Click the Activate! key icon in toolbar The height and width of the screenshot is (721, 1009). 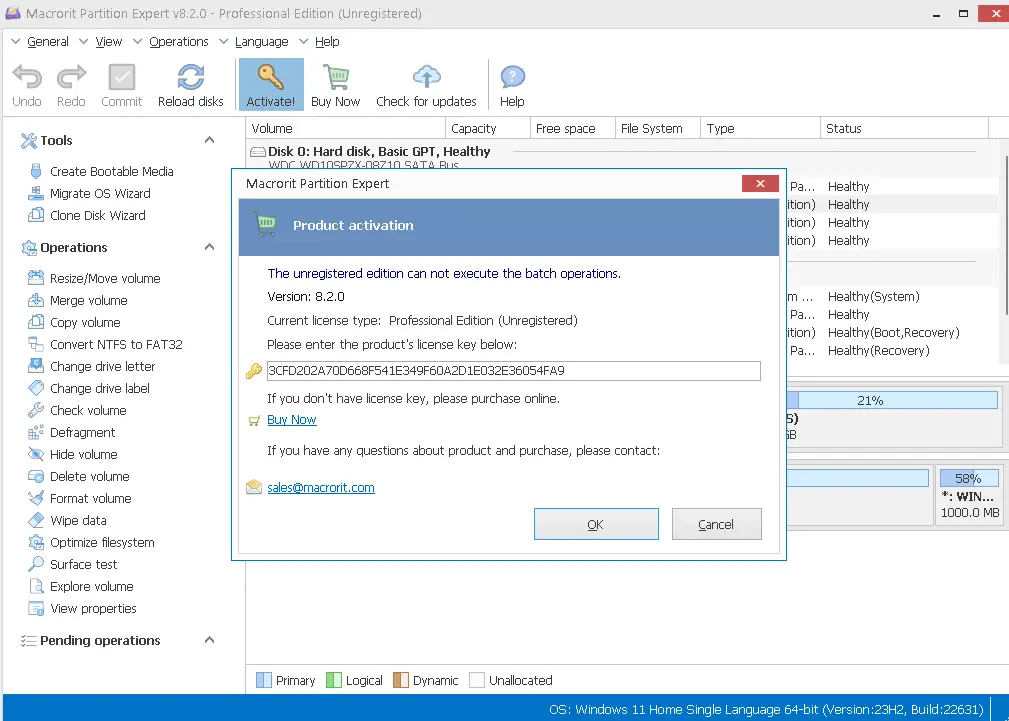[270, 78]
